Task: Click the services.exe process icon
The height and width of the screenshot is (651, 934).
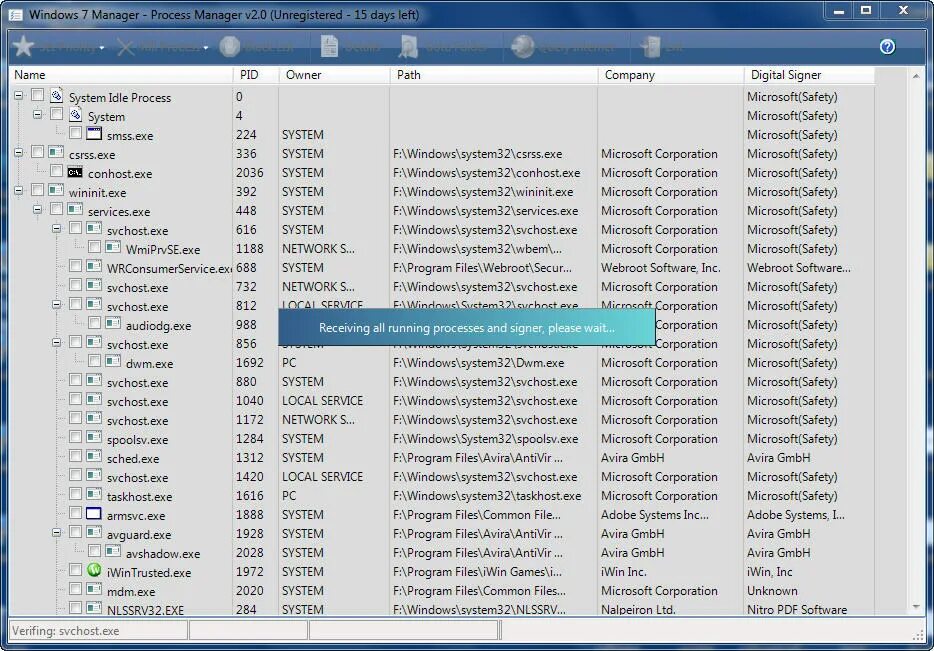Action: coord(74,209)
